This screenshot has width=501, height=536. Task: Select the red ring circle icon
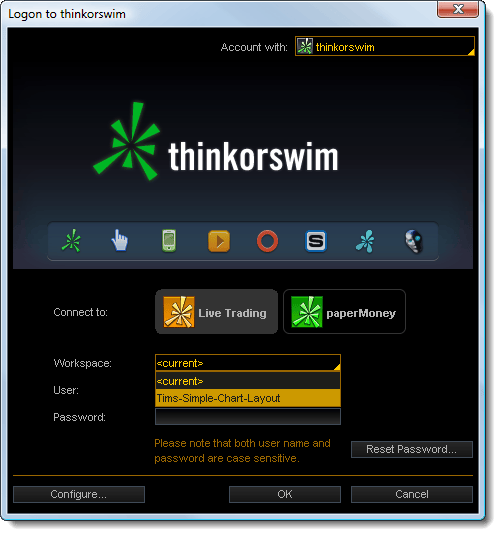tap(267, 241)
